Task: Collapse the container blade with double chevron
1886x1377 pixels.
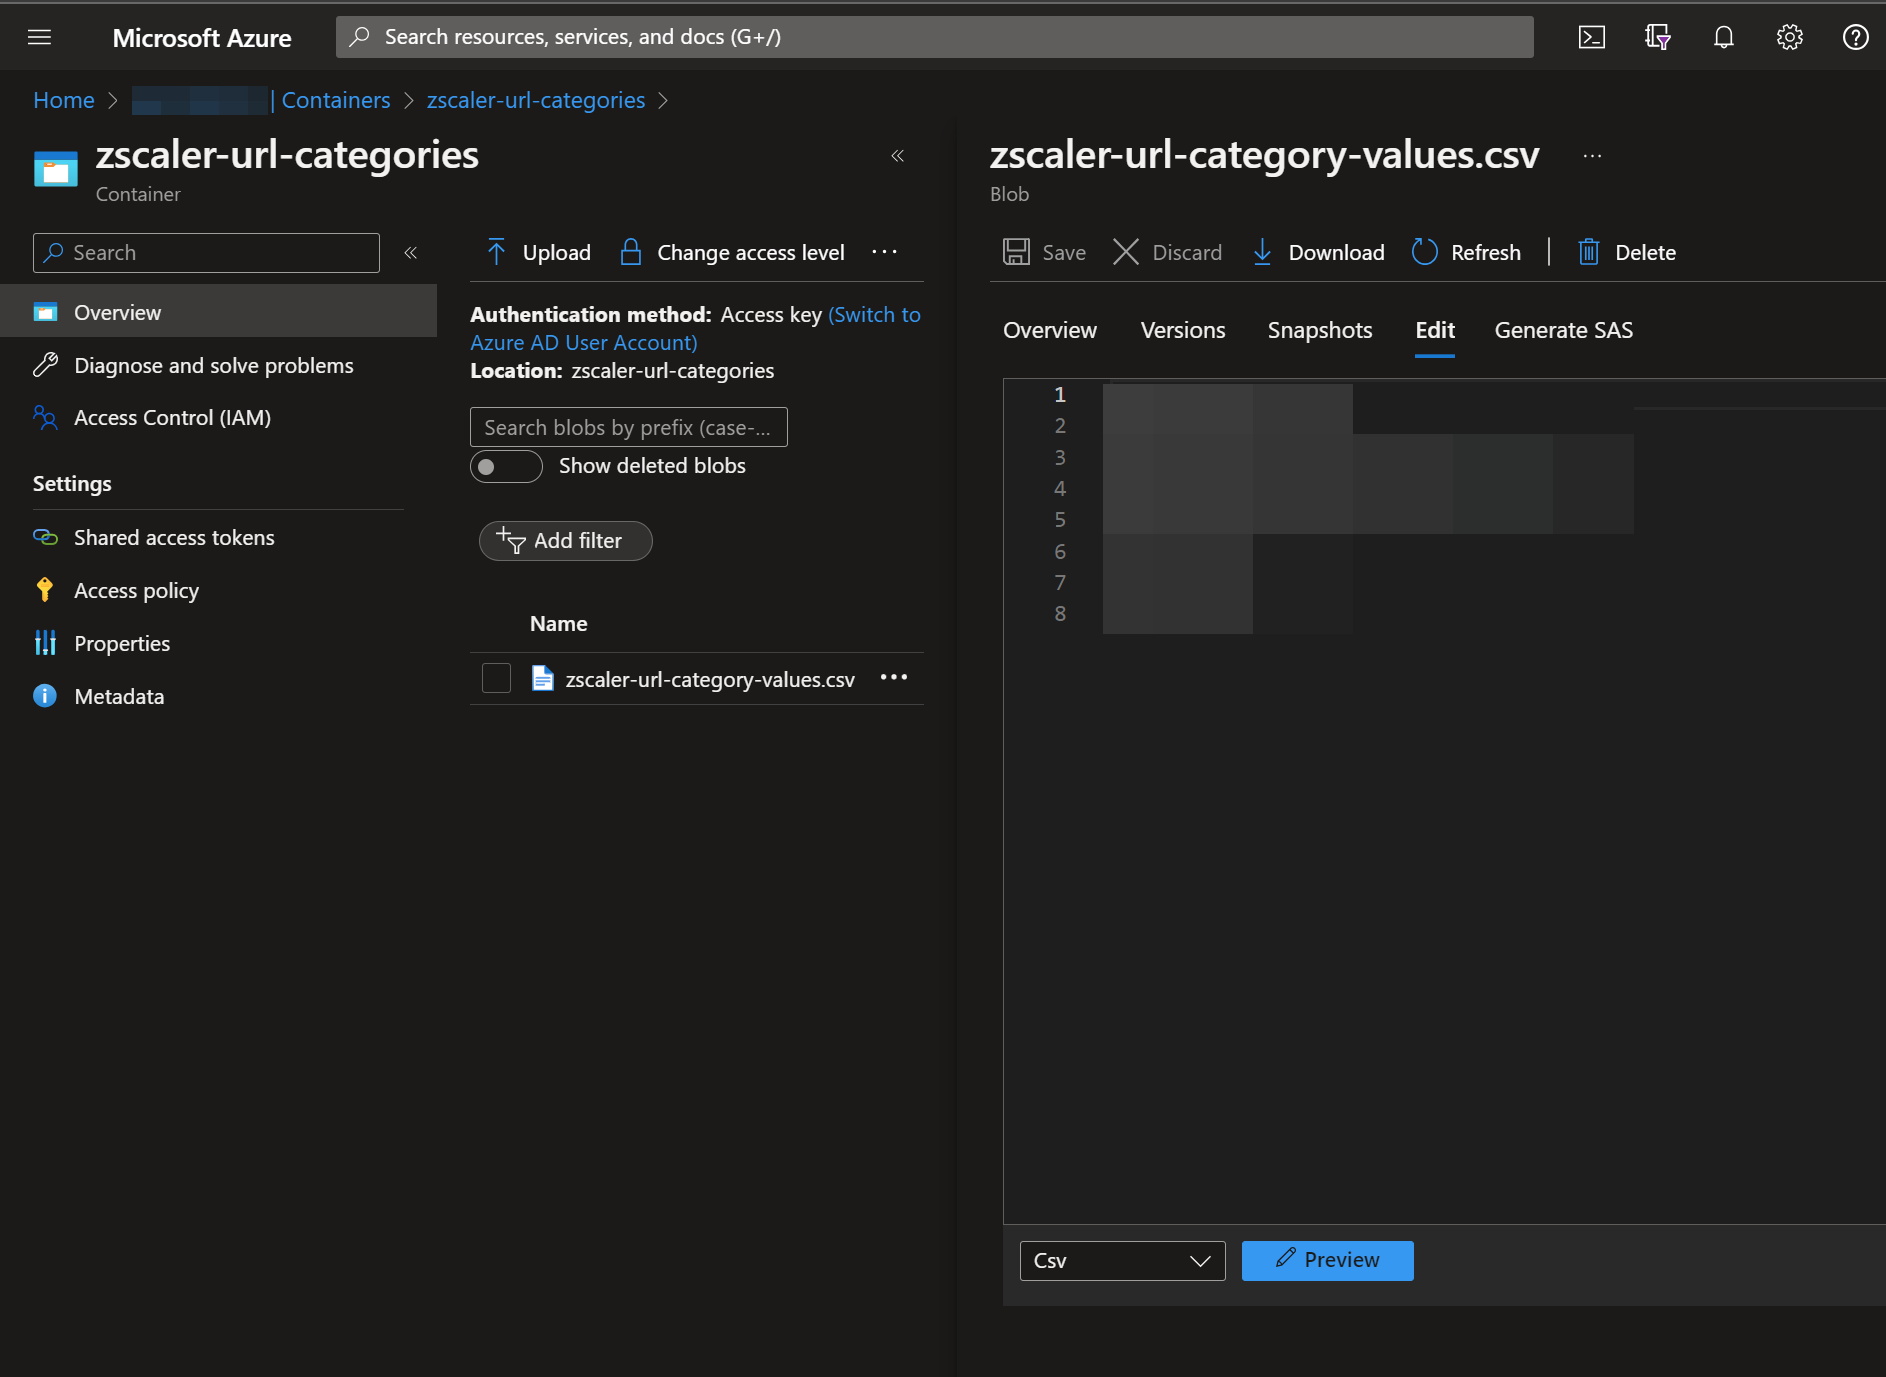Action: tap(898, 156)
